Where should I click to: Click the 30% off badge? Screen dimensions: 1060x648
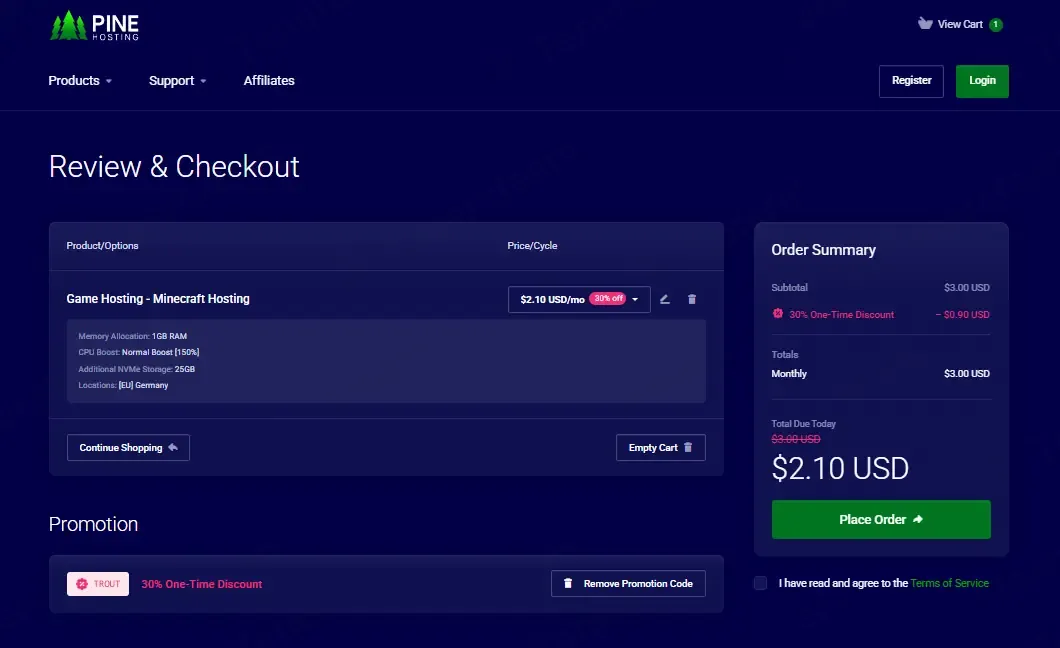point(608,299)
